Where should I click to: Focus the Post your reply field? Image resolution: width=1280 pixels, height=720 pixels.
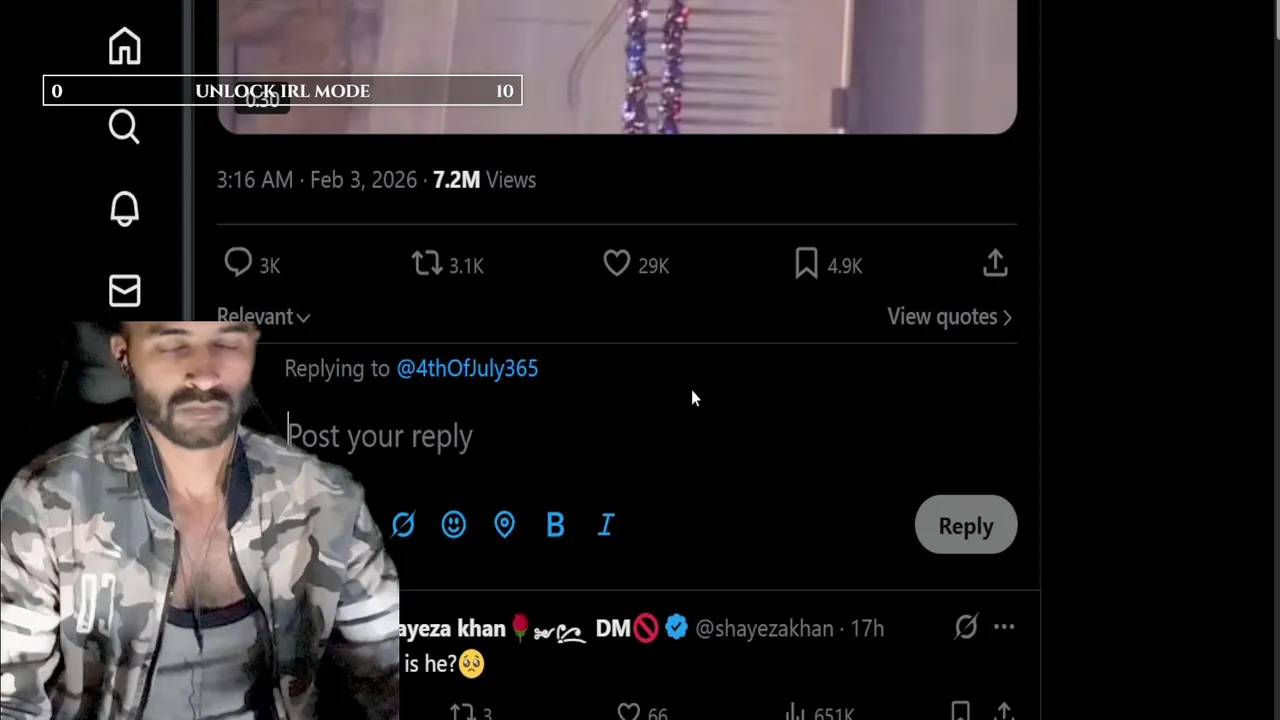(x=650, y=436)
